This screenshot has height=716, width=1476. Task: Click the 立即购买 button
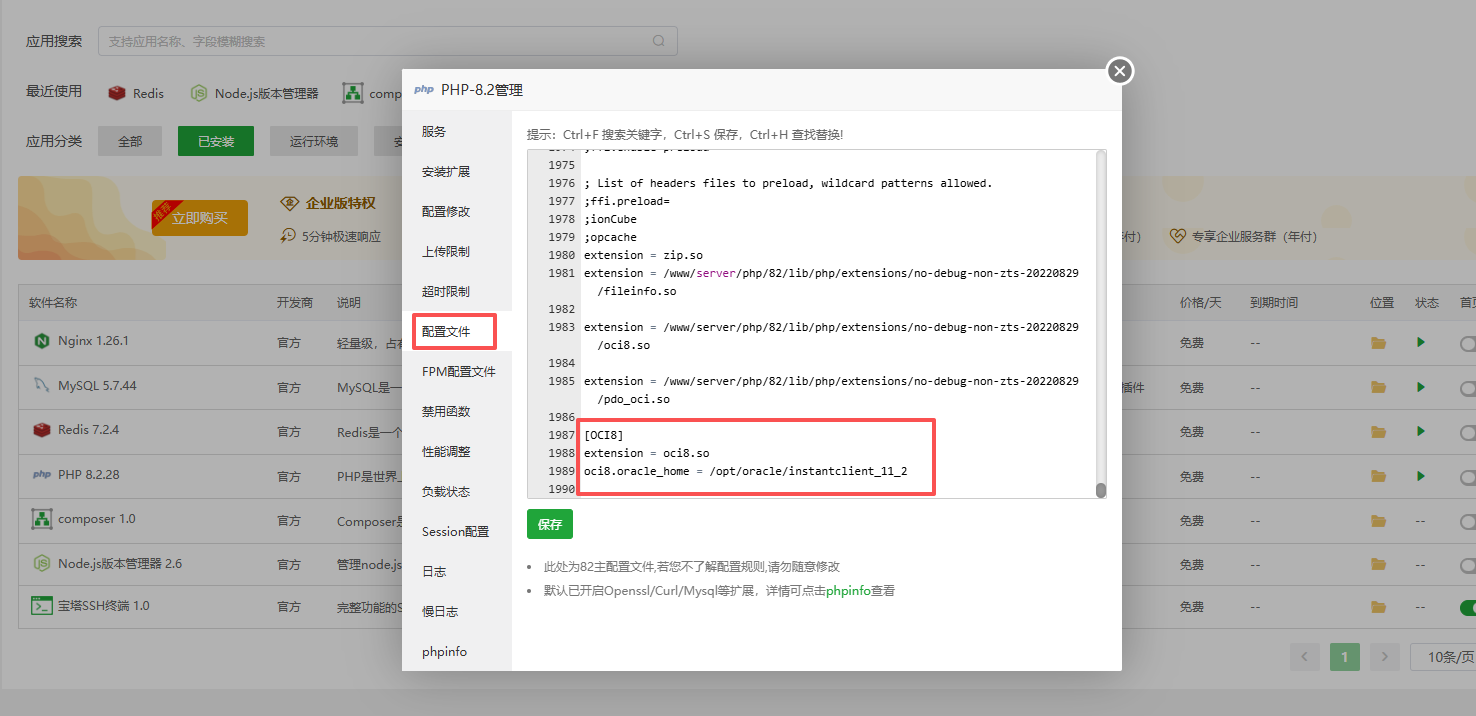click(x=199, y=218)
